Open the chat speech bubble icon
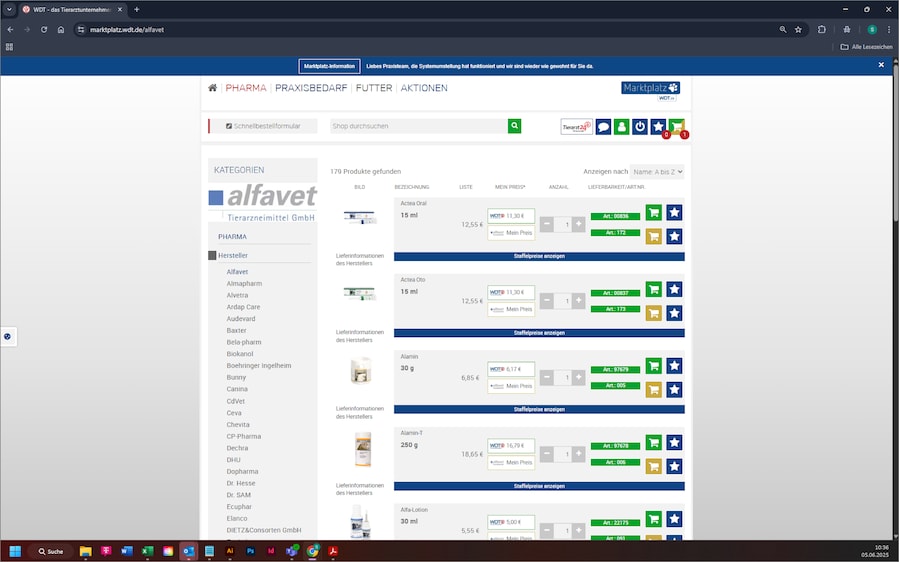899x562 pixels. (603, 127)
